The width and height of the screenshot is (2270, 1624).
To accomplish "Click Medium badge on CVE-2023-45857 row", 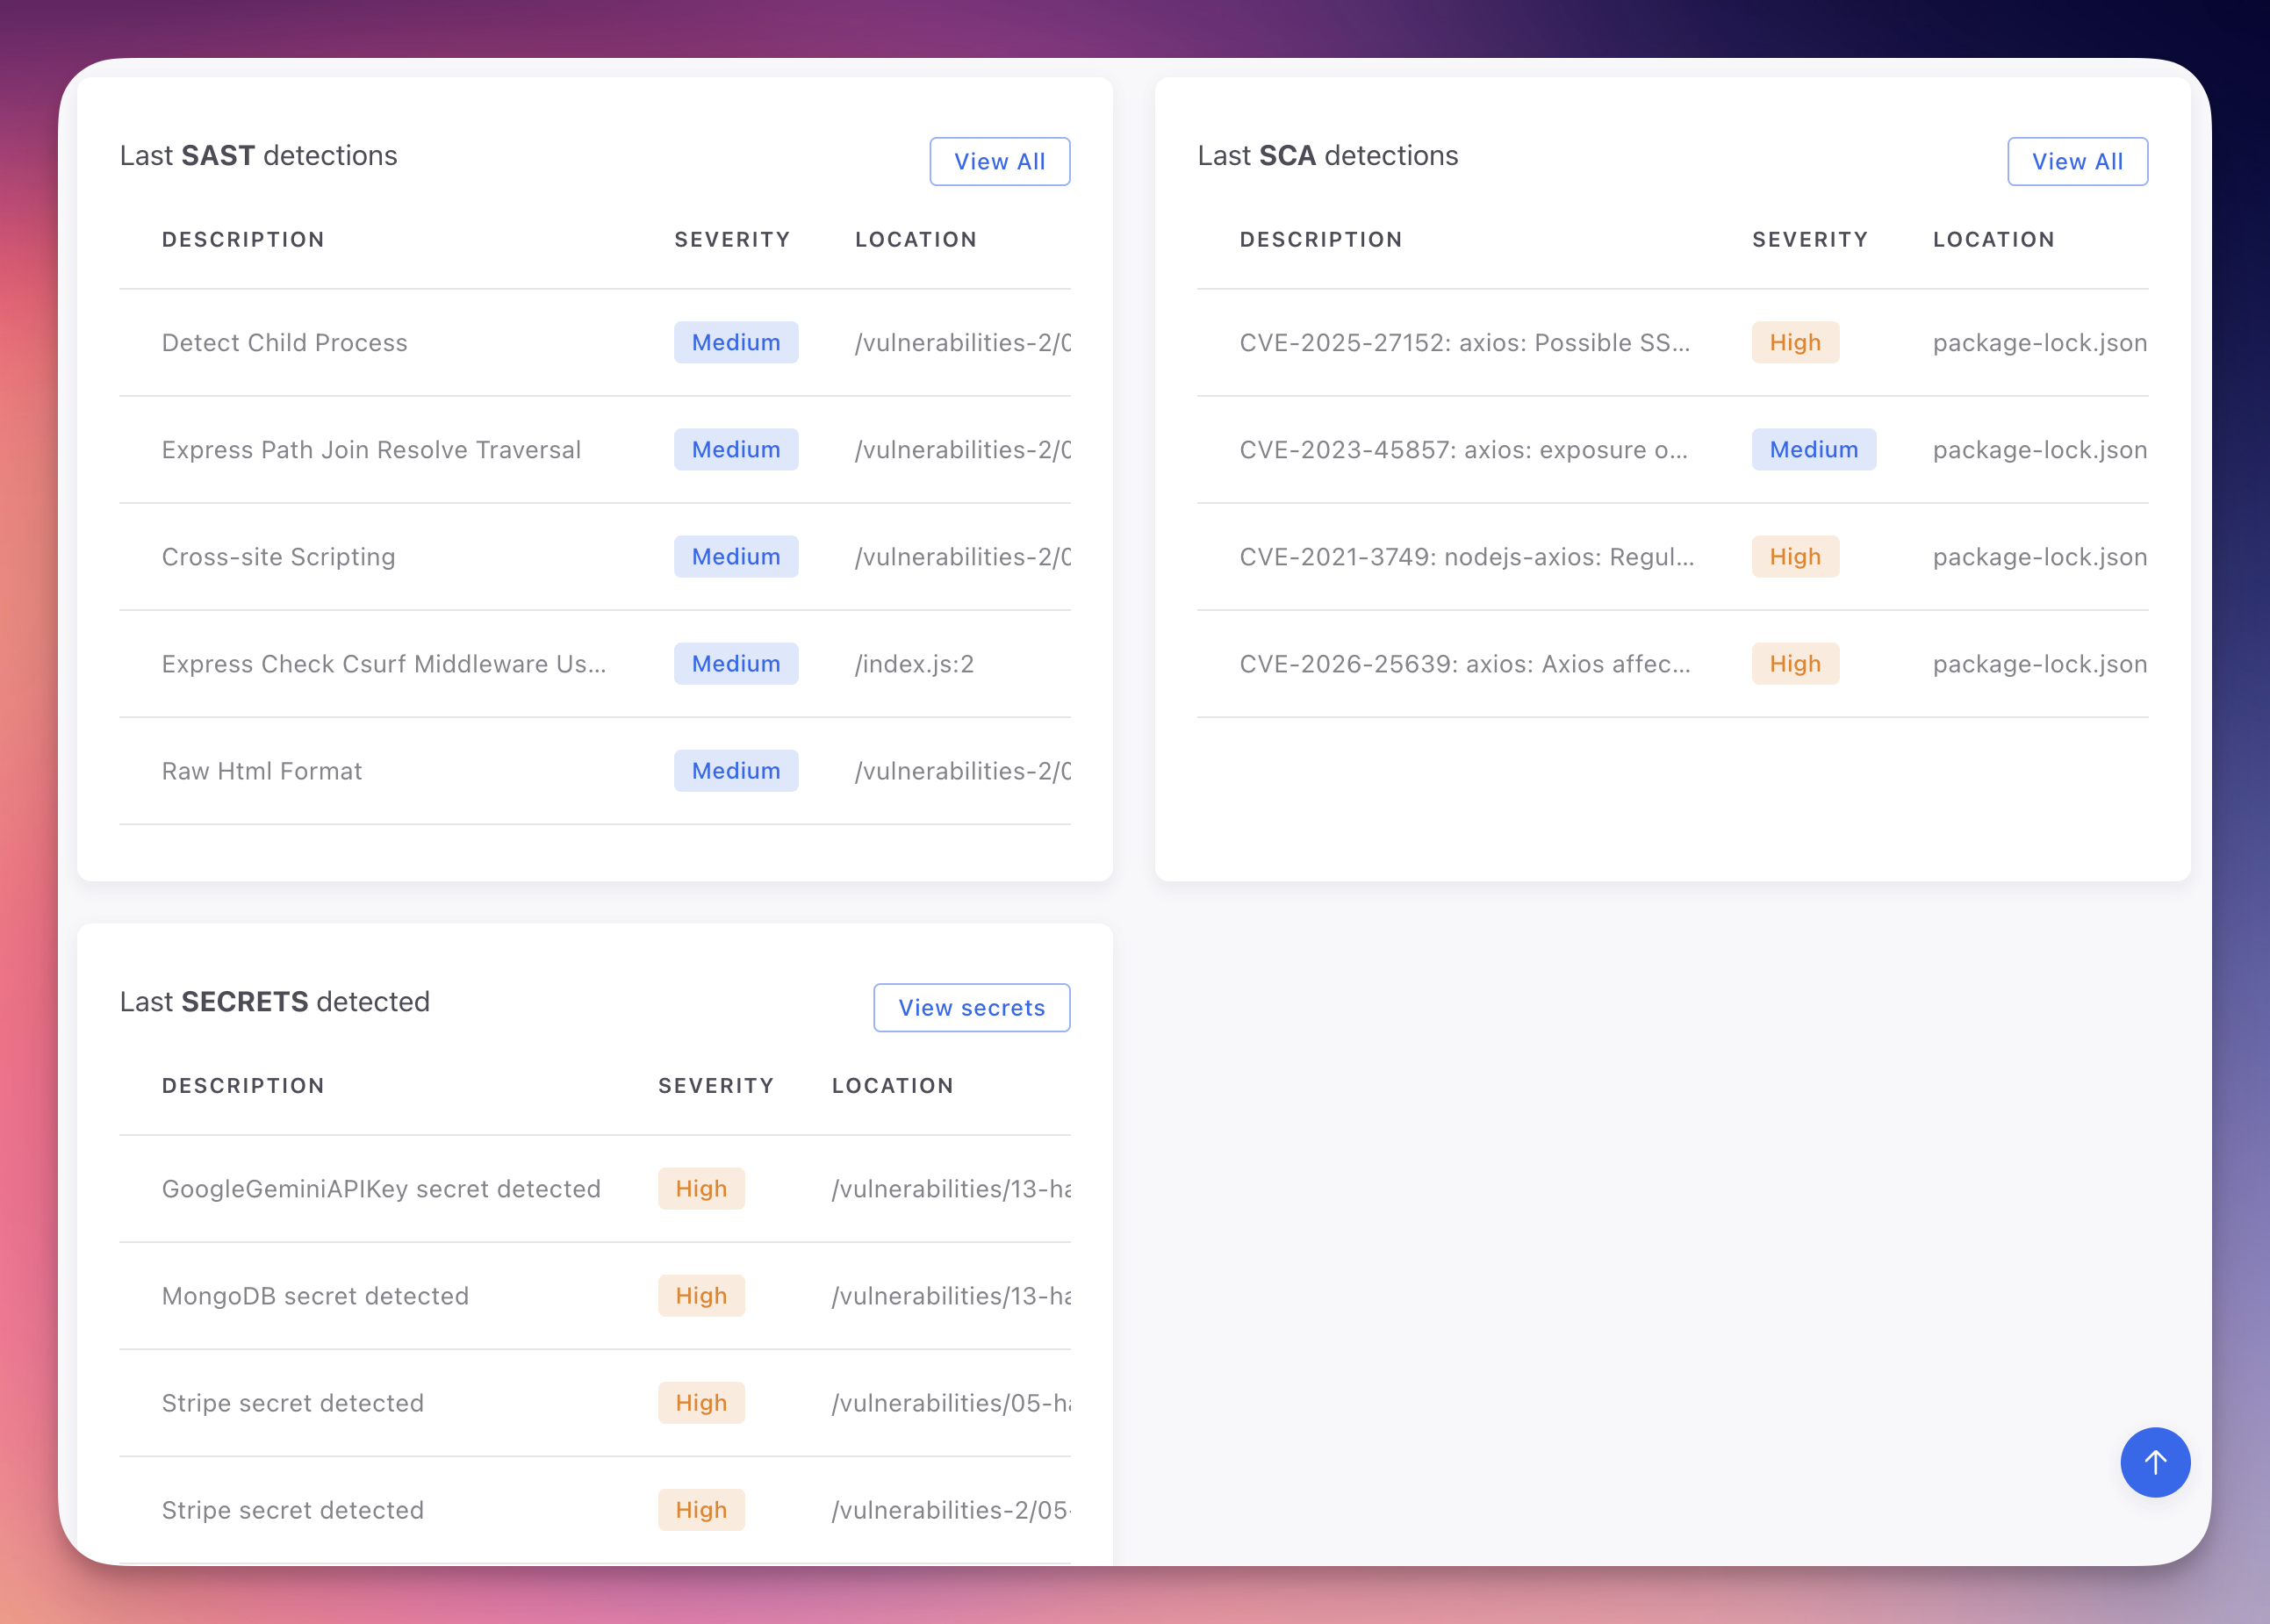I will click(x=1813, y=450).
